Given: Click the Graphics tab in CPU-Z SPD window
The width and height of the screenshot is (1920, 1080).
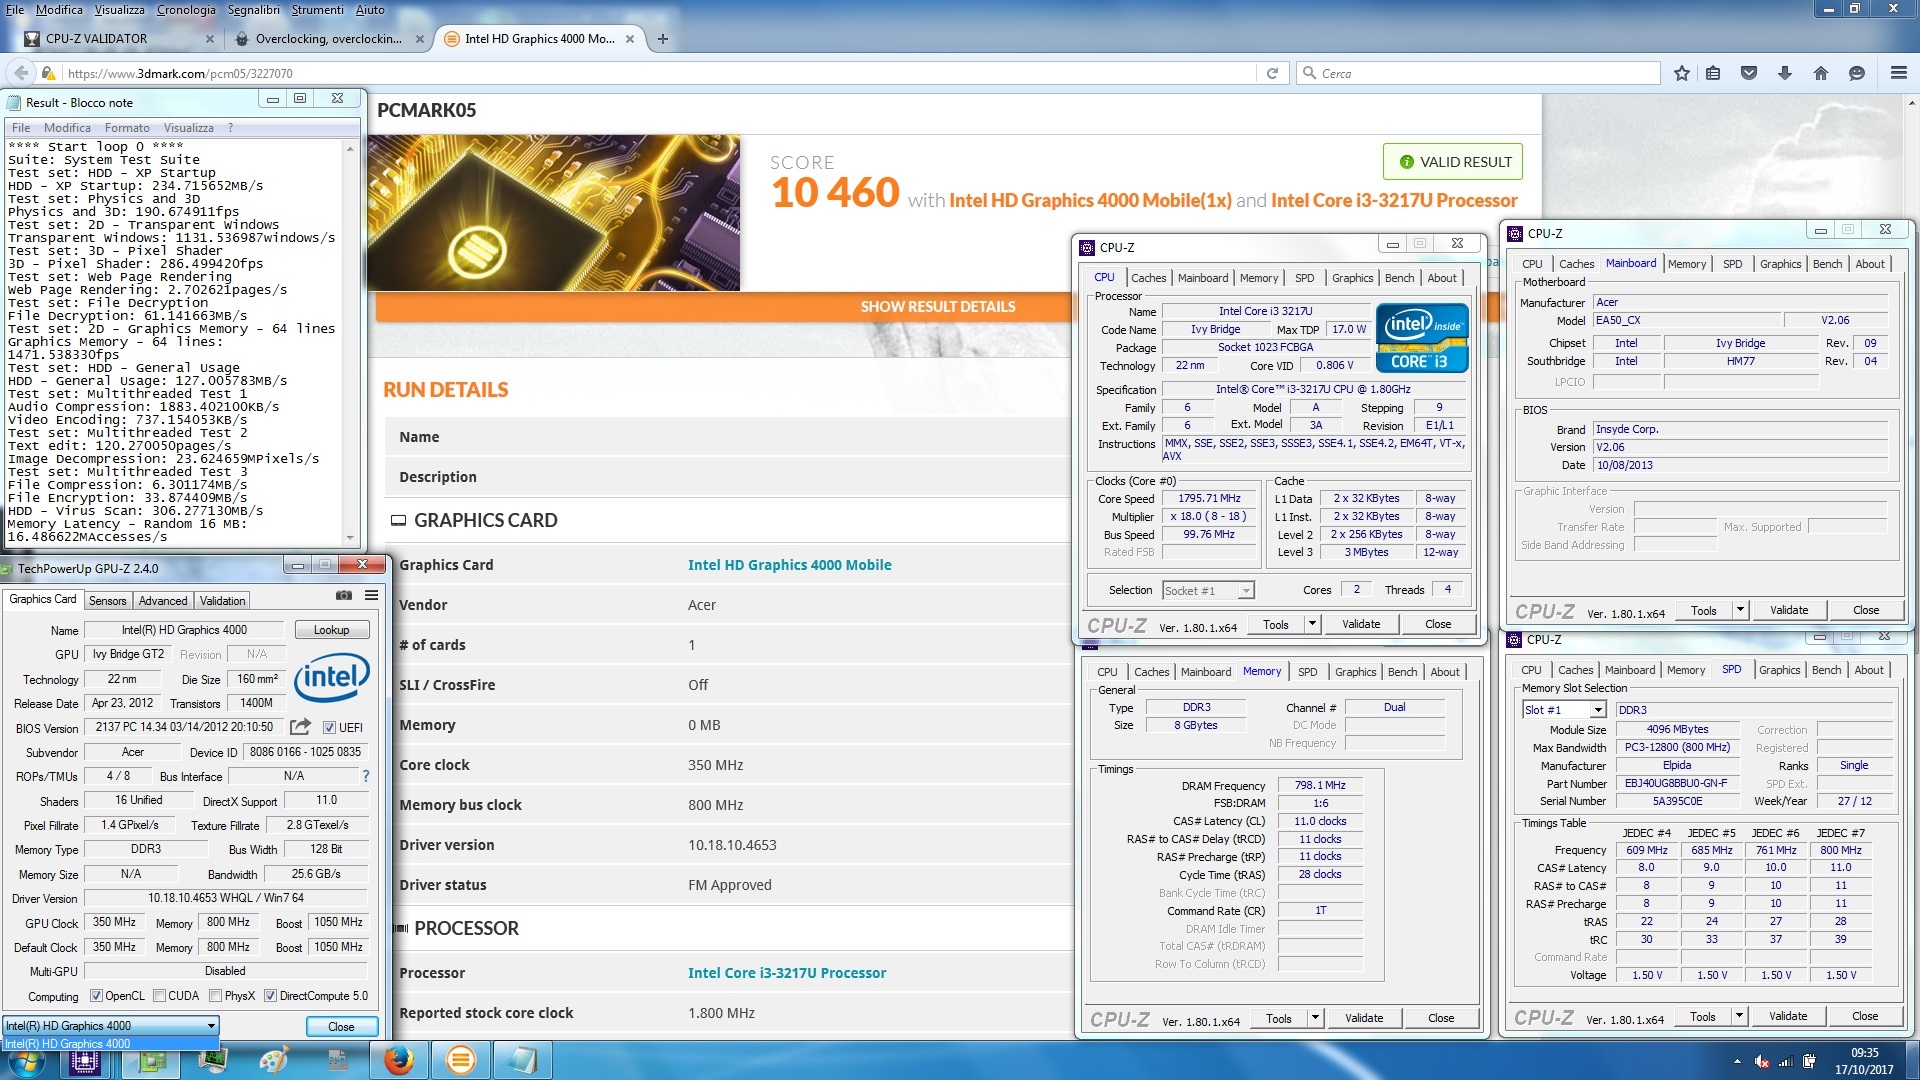Looking at the screenshot, I should click(x=1779, y=670).
